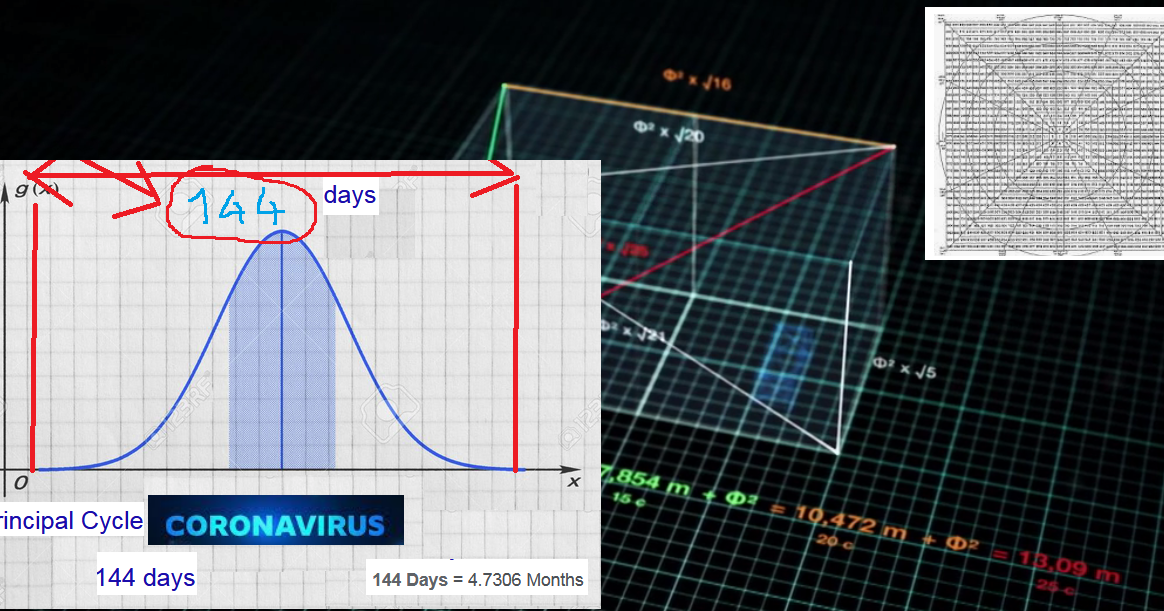Click the handwritten blue 144 number
The height and width of the screenshot is (611, 1164).
click(x=238, y=207)
